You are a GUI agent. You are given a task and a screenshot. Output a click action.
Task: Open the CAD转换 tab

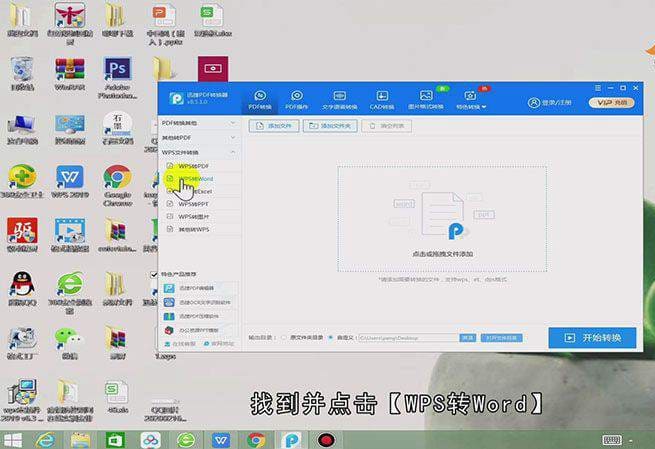(382, 100)
